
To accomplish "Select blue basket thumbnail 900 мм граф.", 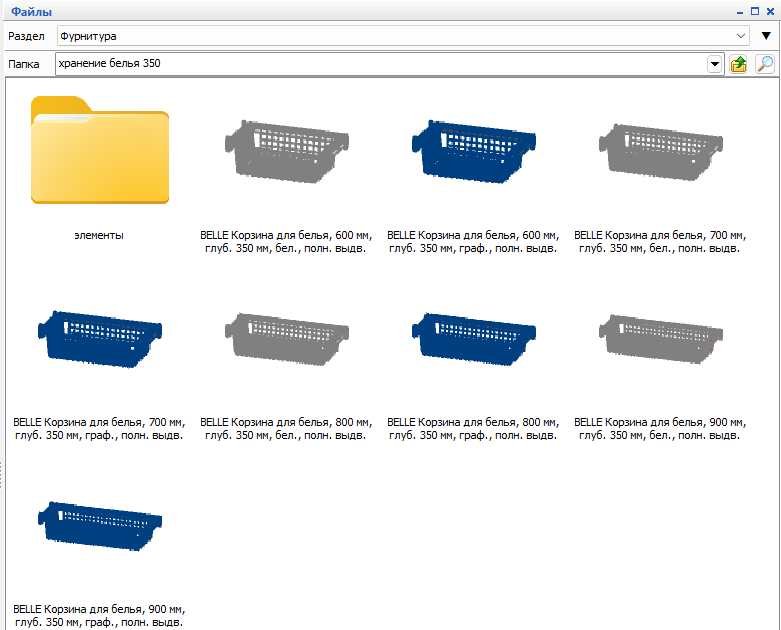I will [100, 525].
